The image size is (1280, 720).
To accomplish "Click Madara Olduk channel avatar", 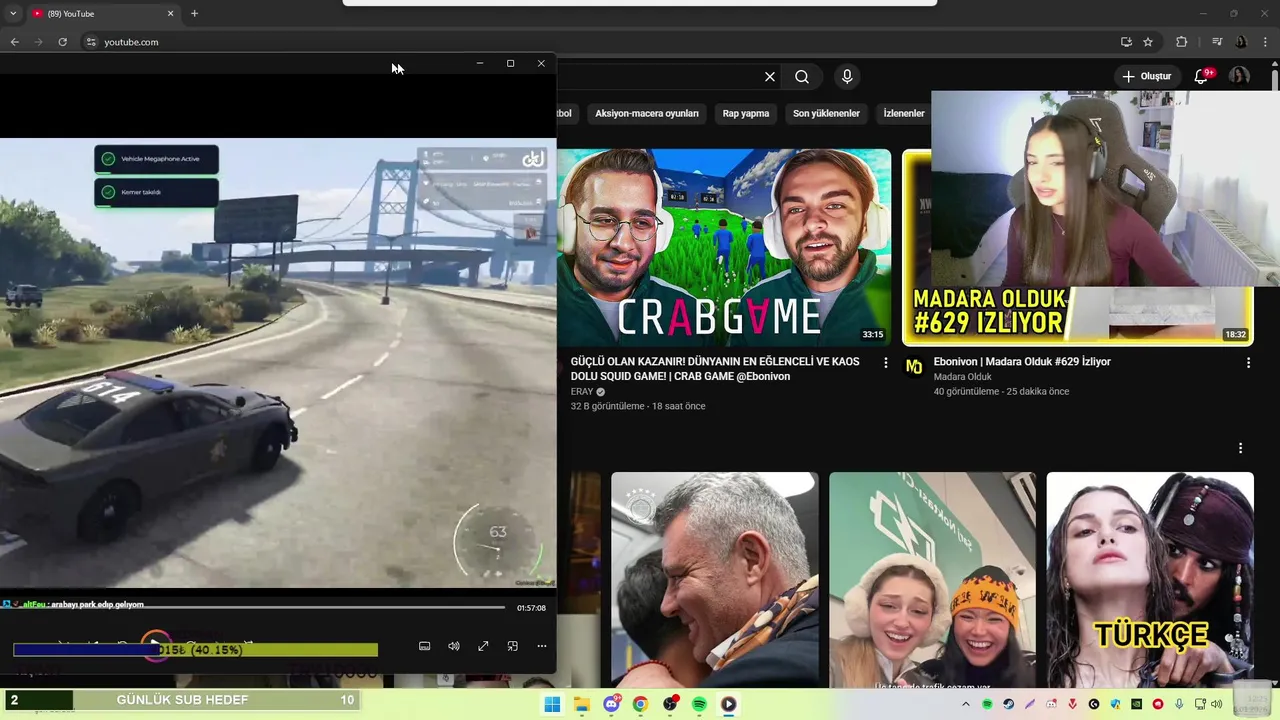I will [914, 367].
